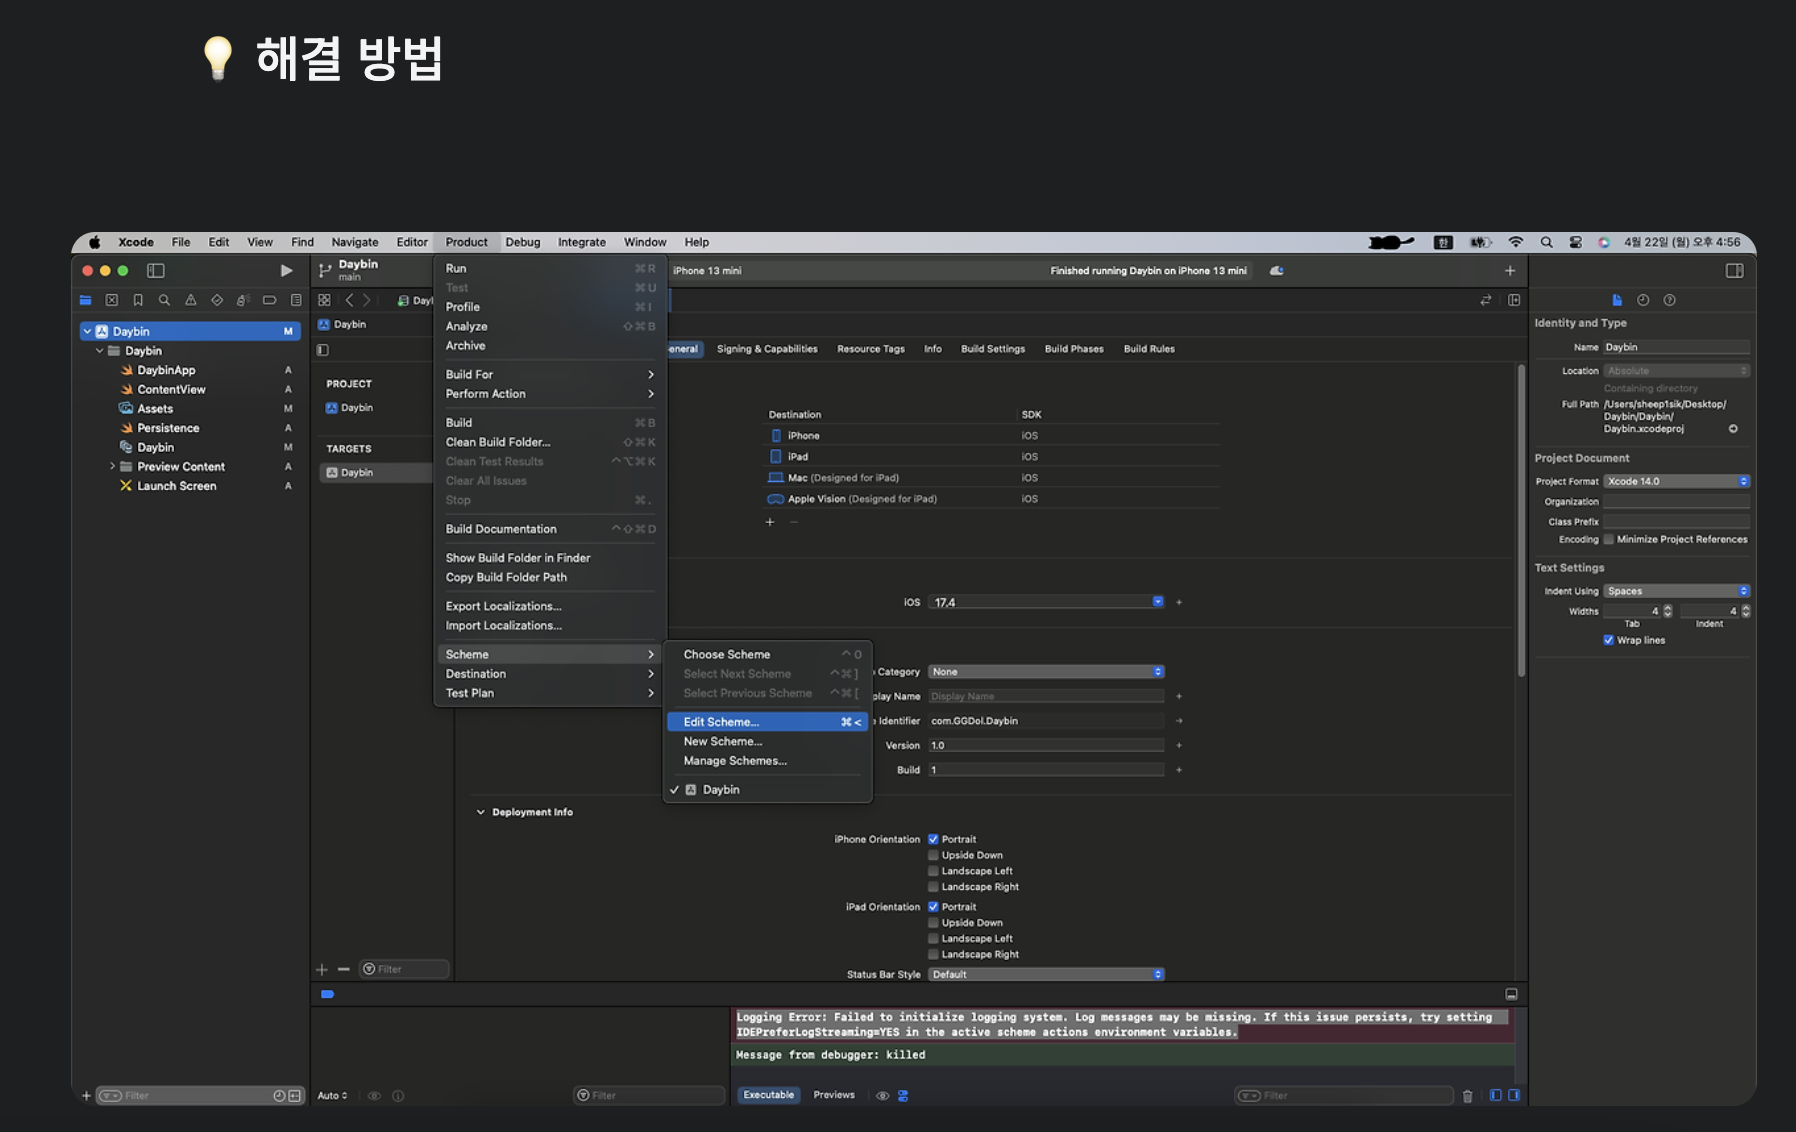This screenshot has height=1132, width=1796.
Task: Toggle console eye visibility icon
Action: 882,1096
